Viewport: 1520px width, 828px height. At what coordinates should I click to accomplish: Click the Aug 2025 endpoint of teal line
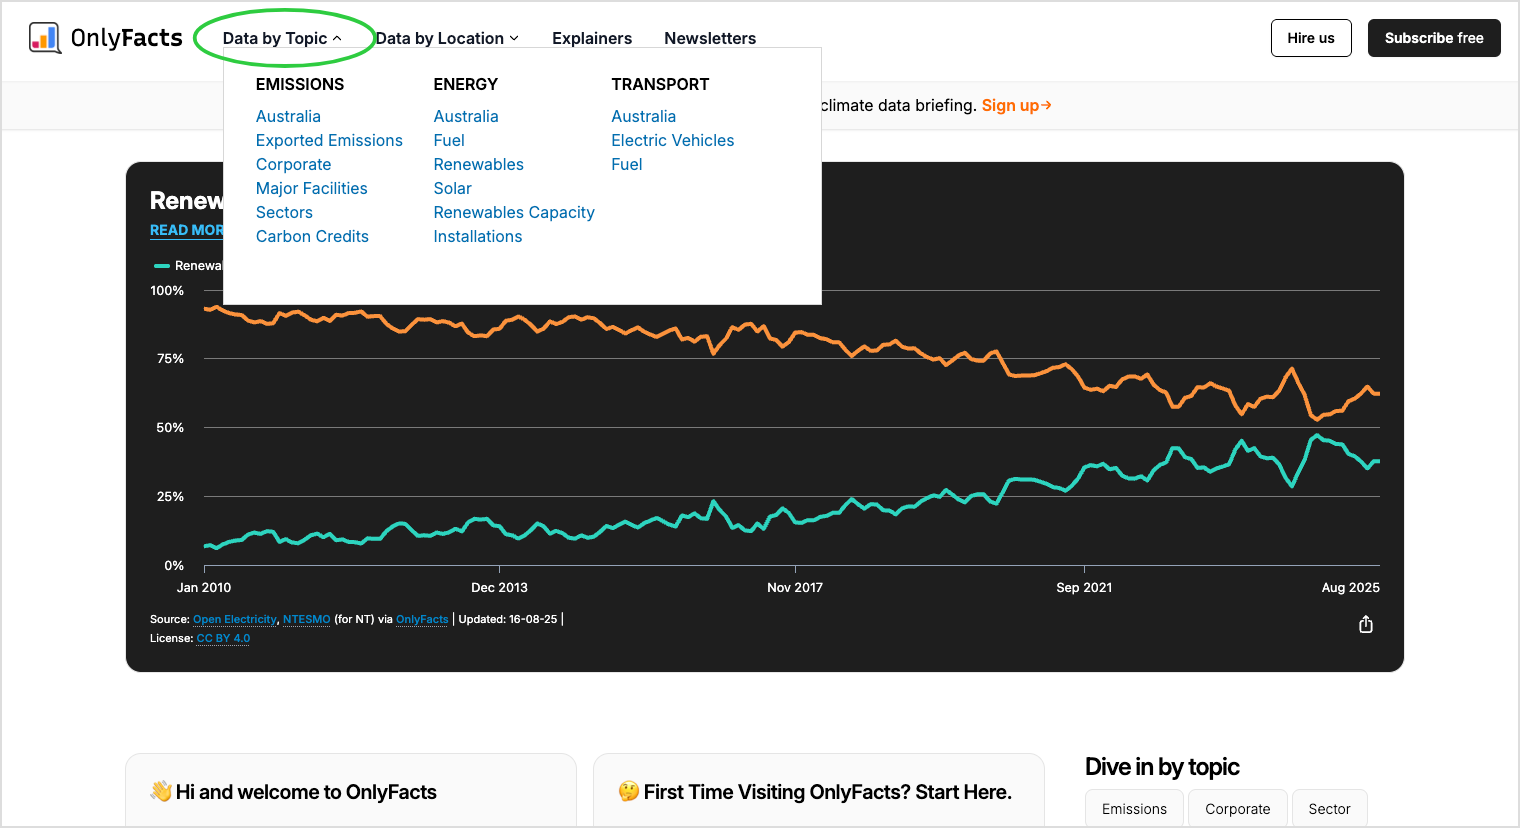[x=1378, y=461]
